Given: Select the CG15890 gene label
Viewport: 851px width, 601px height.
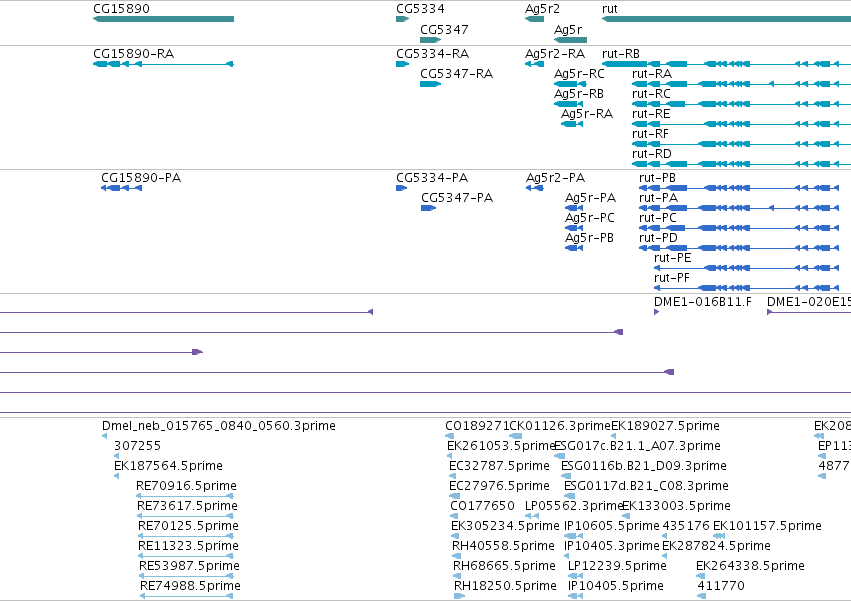Looking at the screenshot, I should [121, 9].
